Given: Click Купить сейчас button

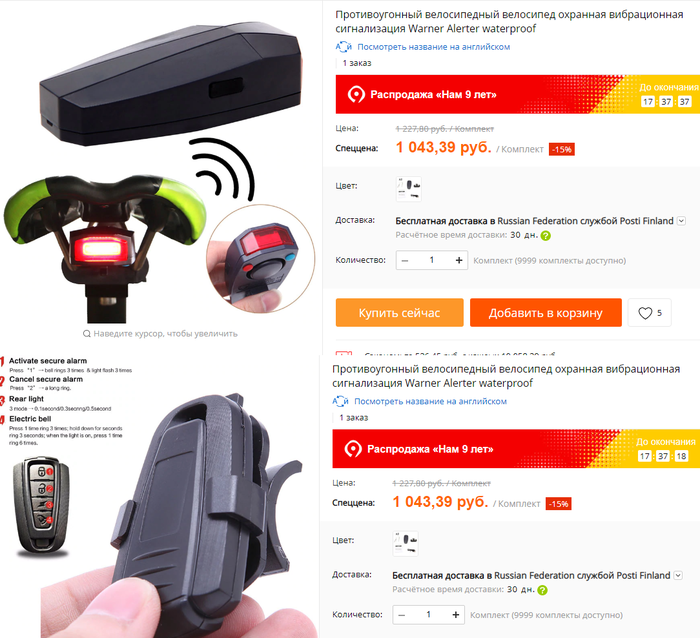Looking at the screenshot, I should [400, 313].
